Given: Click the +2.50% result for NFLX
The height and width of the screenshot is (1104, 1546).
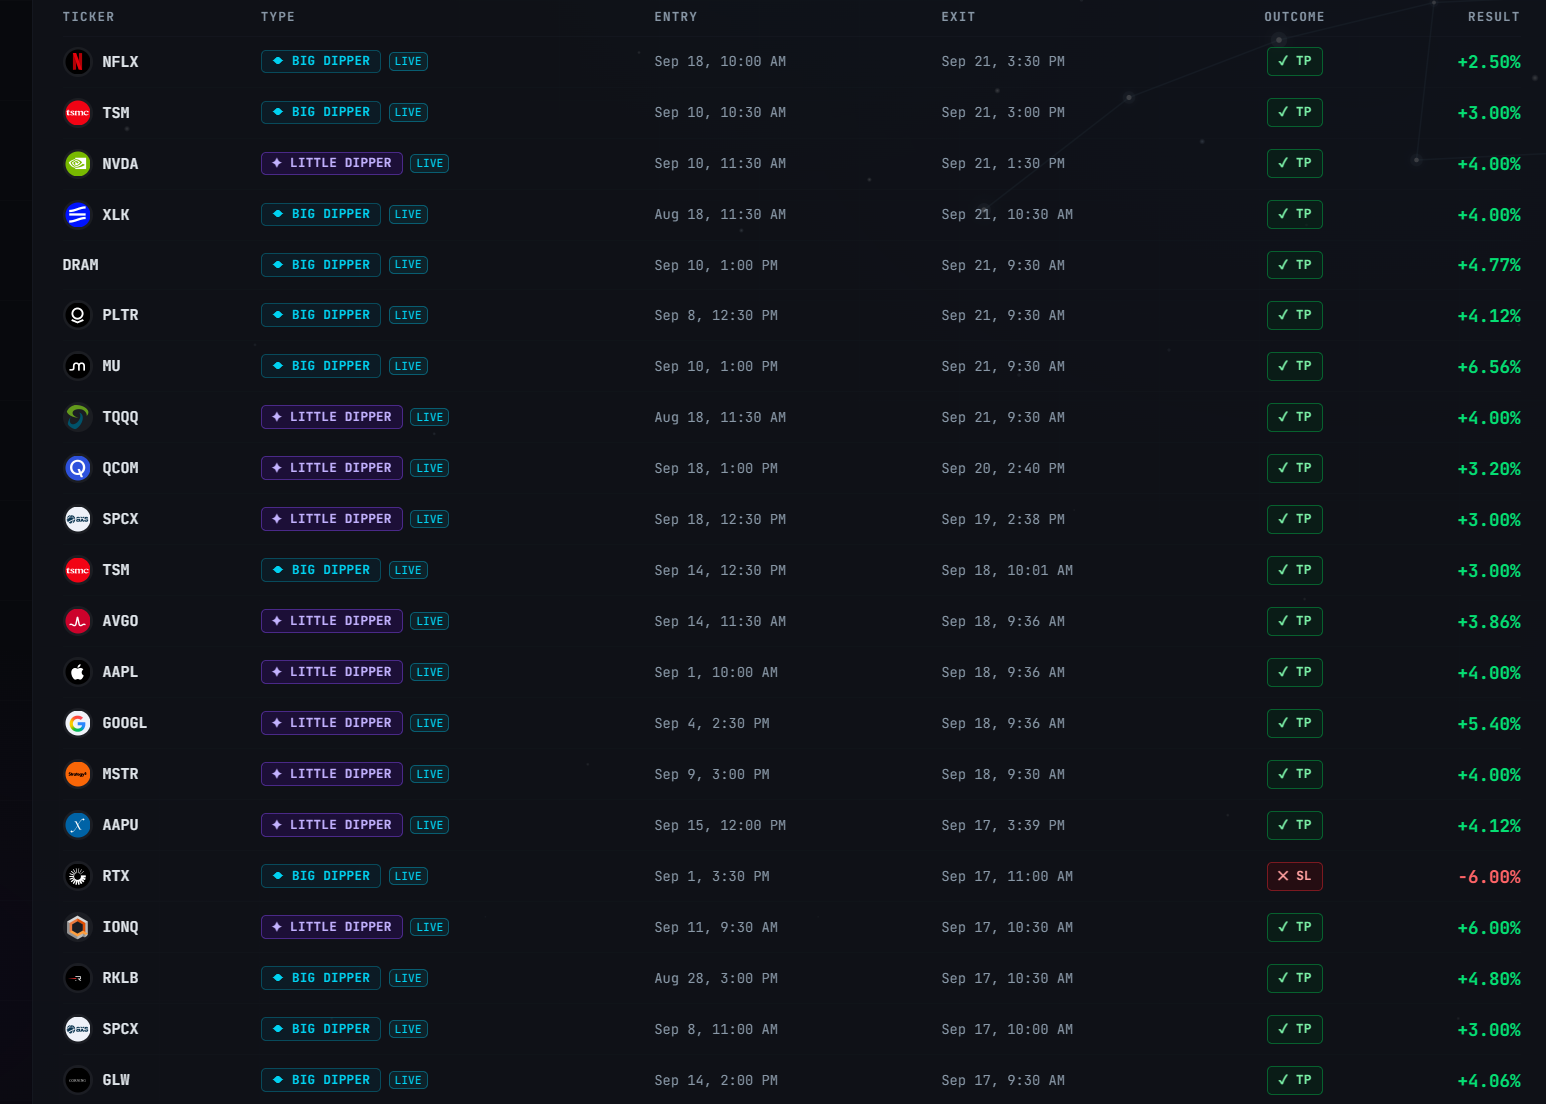Looking at the screenshot, I should coord(1489,62).
